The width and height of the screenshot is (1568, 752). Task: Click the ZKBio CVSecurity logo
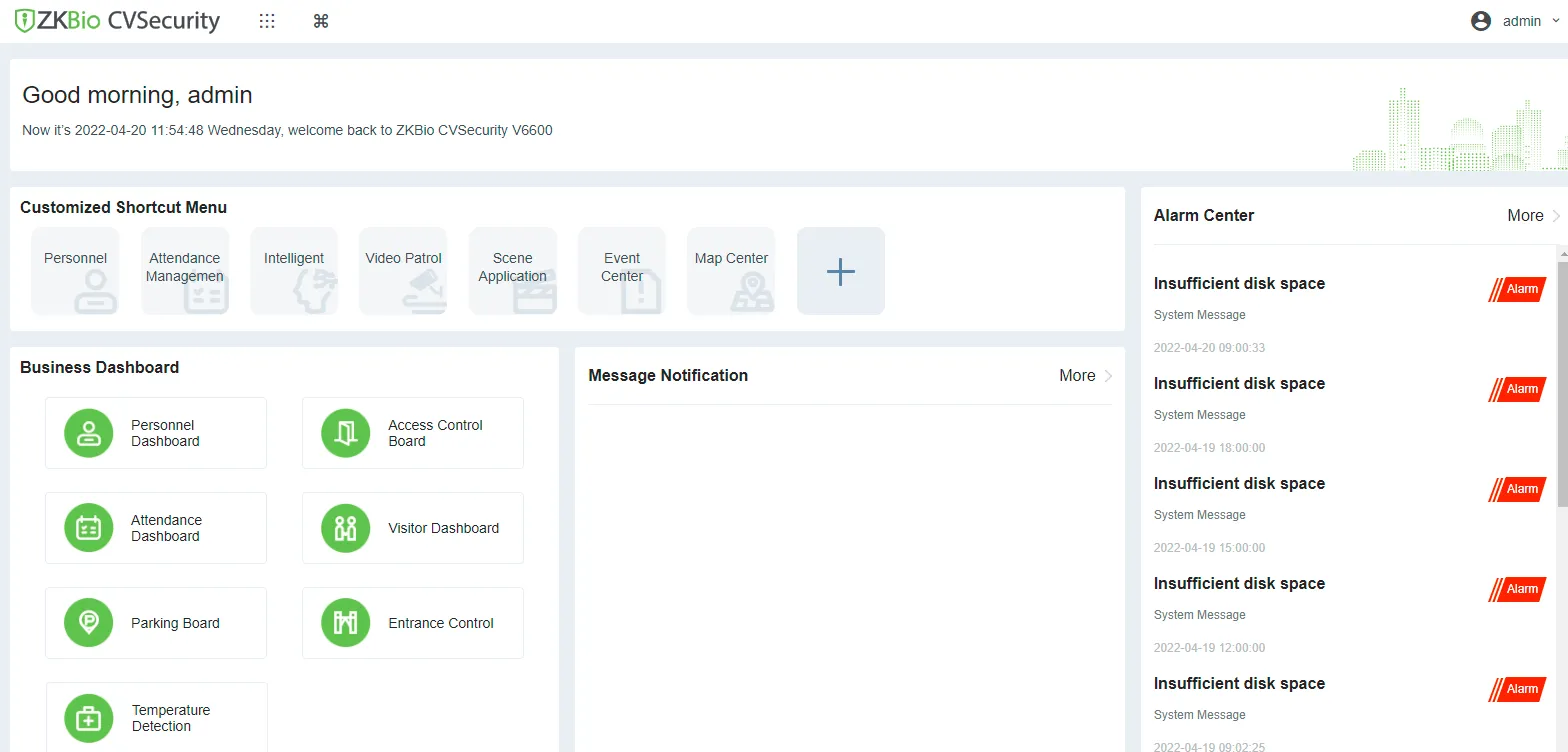tap(117, 21)
